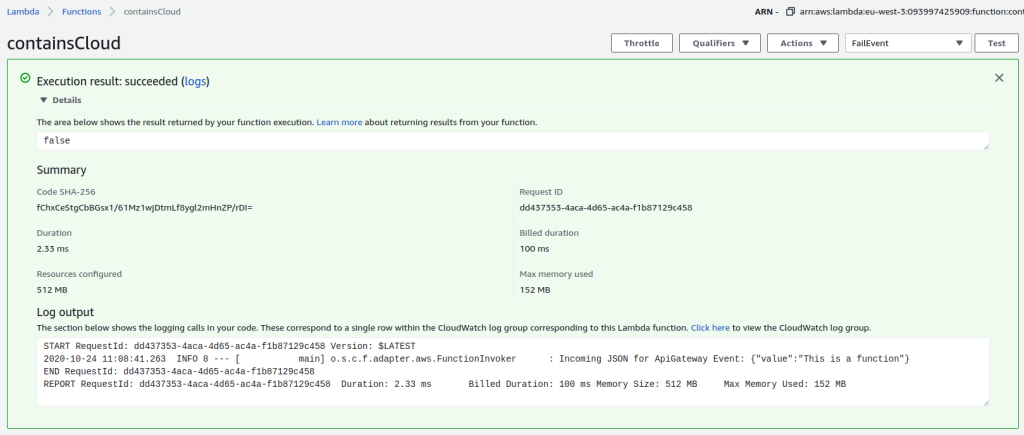Screen dimensions: 1024x435
Task: Open the logs link in execution result
Action: point(195,81)
